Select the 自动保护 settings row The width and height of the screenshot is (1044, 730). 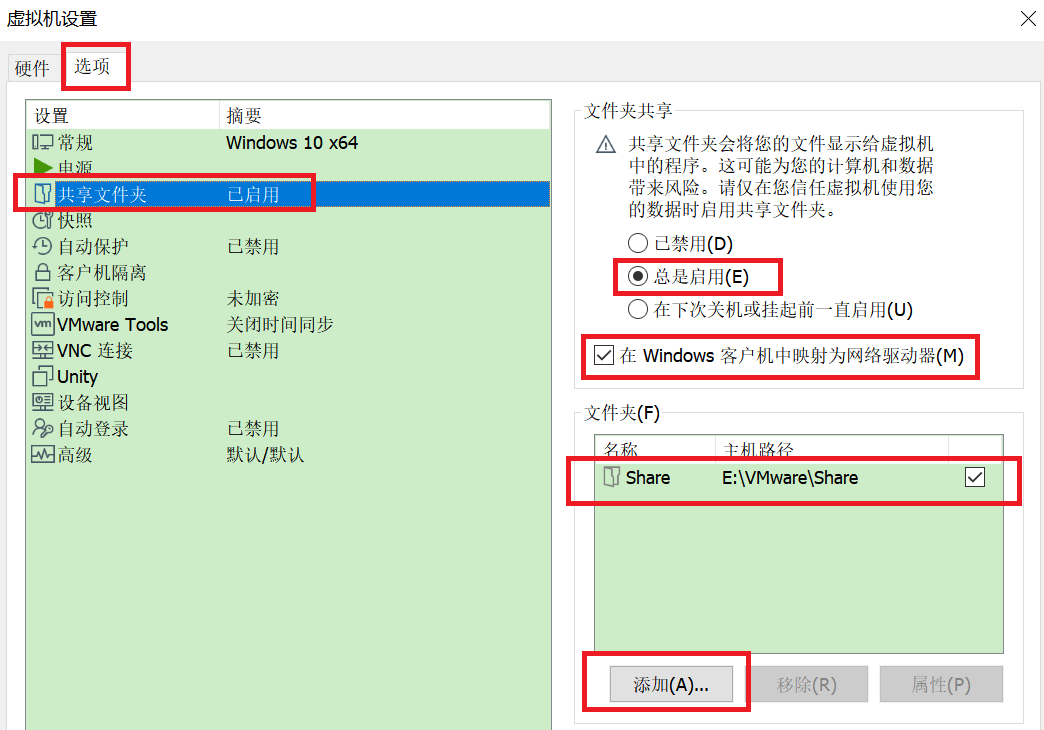pos(288,246)
